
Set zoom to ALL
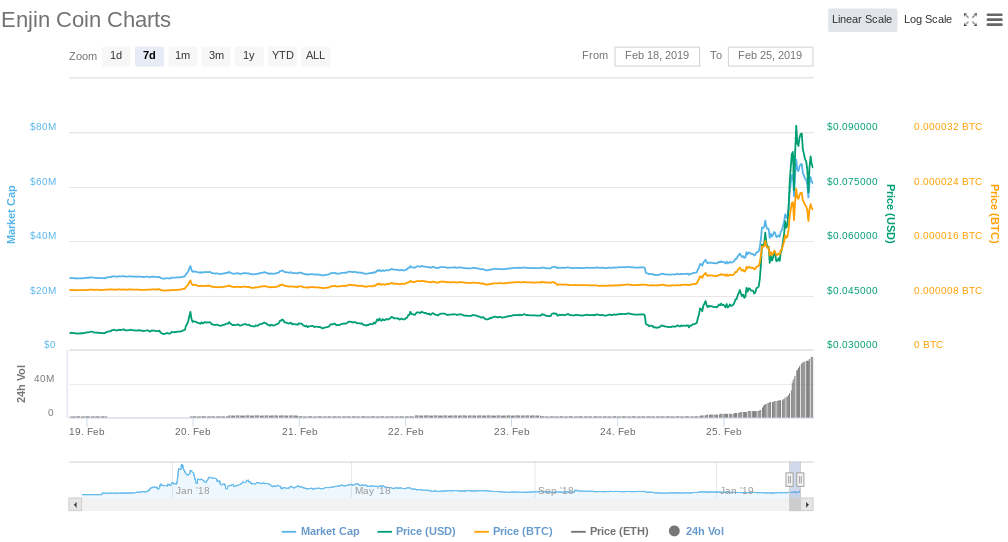[x=315, y=56]
